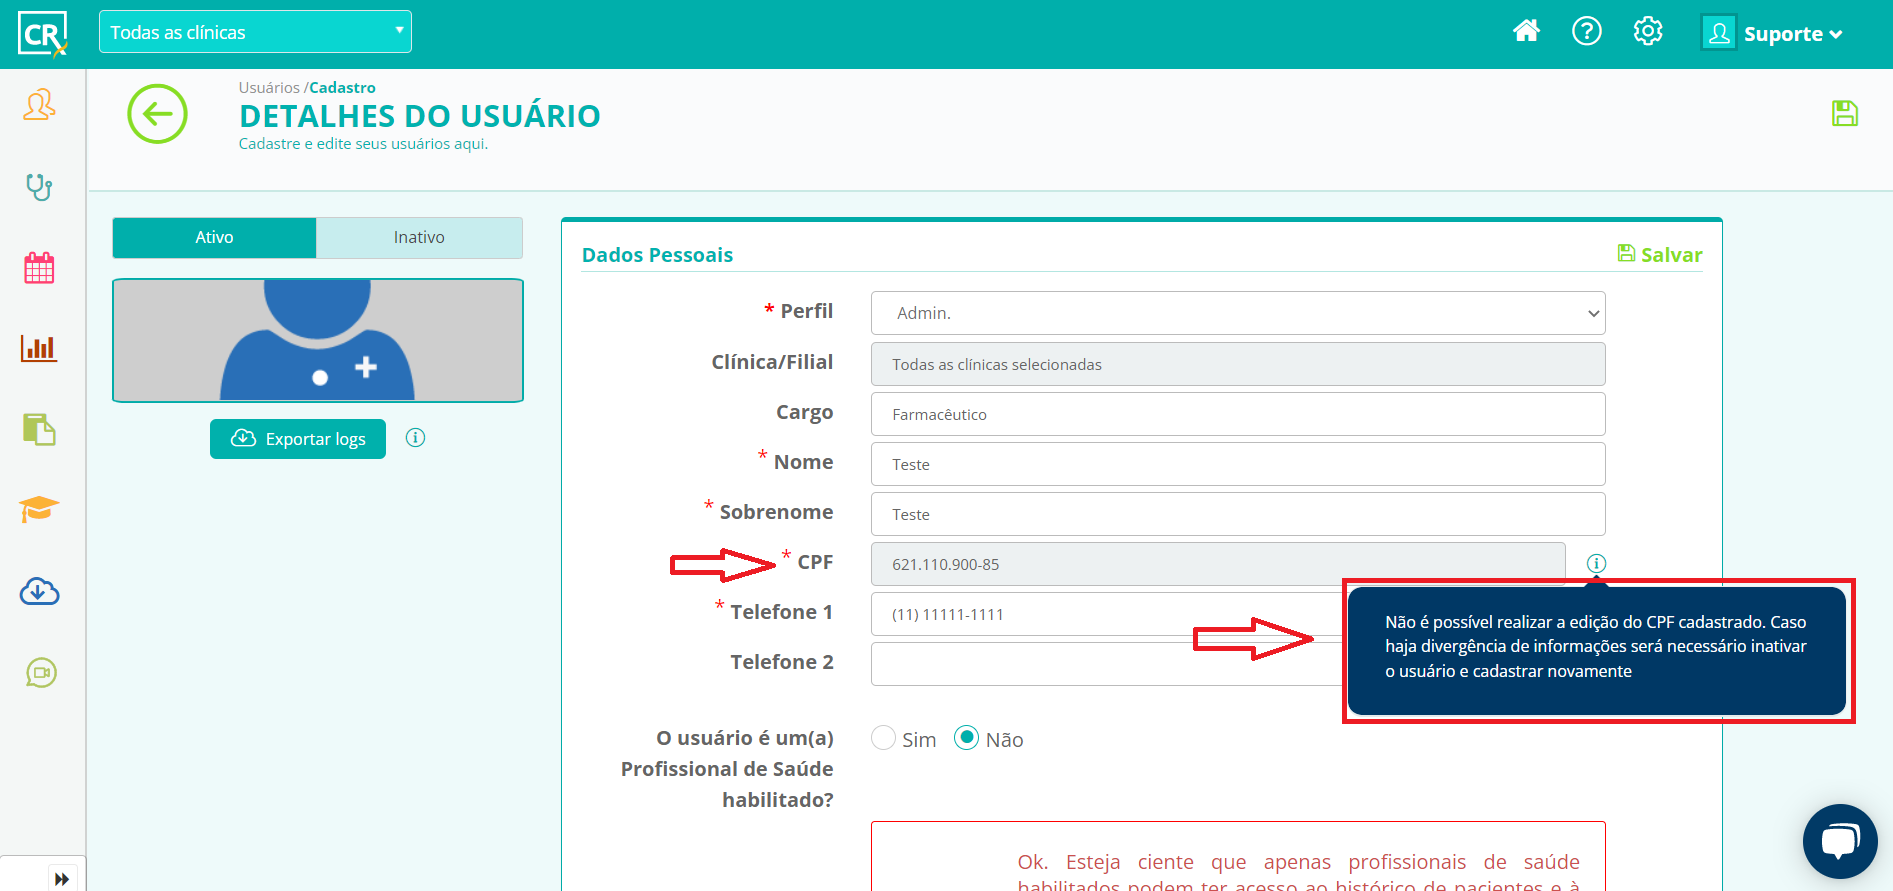Viewport: 1893px width, 891px height.
Task: Set user status to Ativo
Action: [x=214, y=238]
